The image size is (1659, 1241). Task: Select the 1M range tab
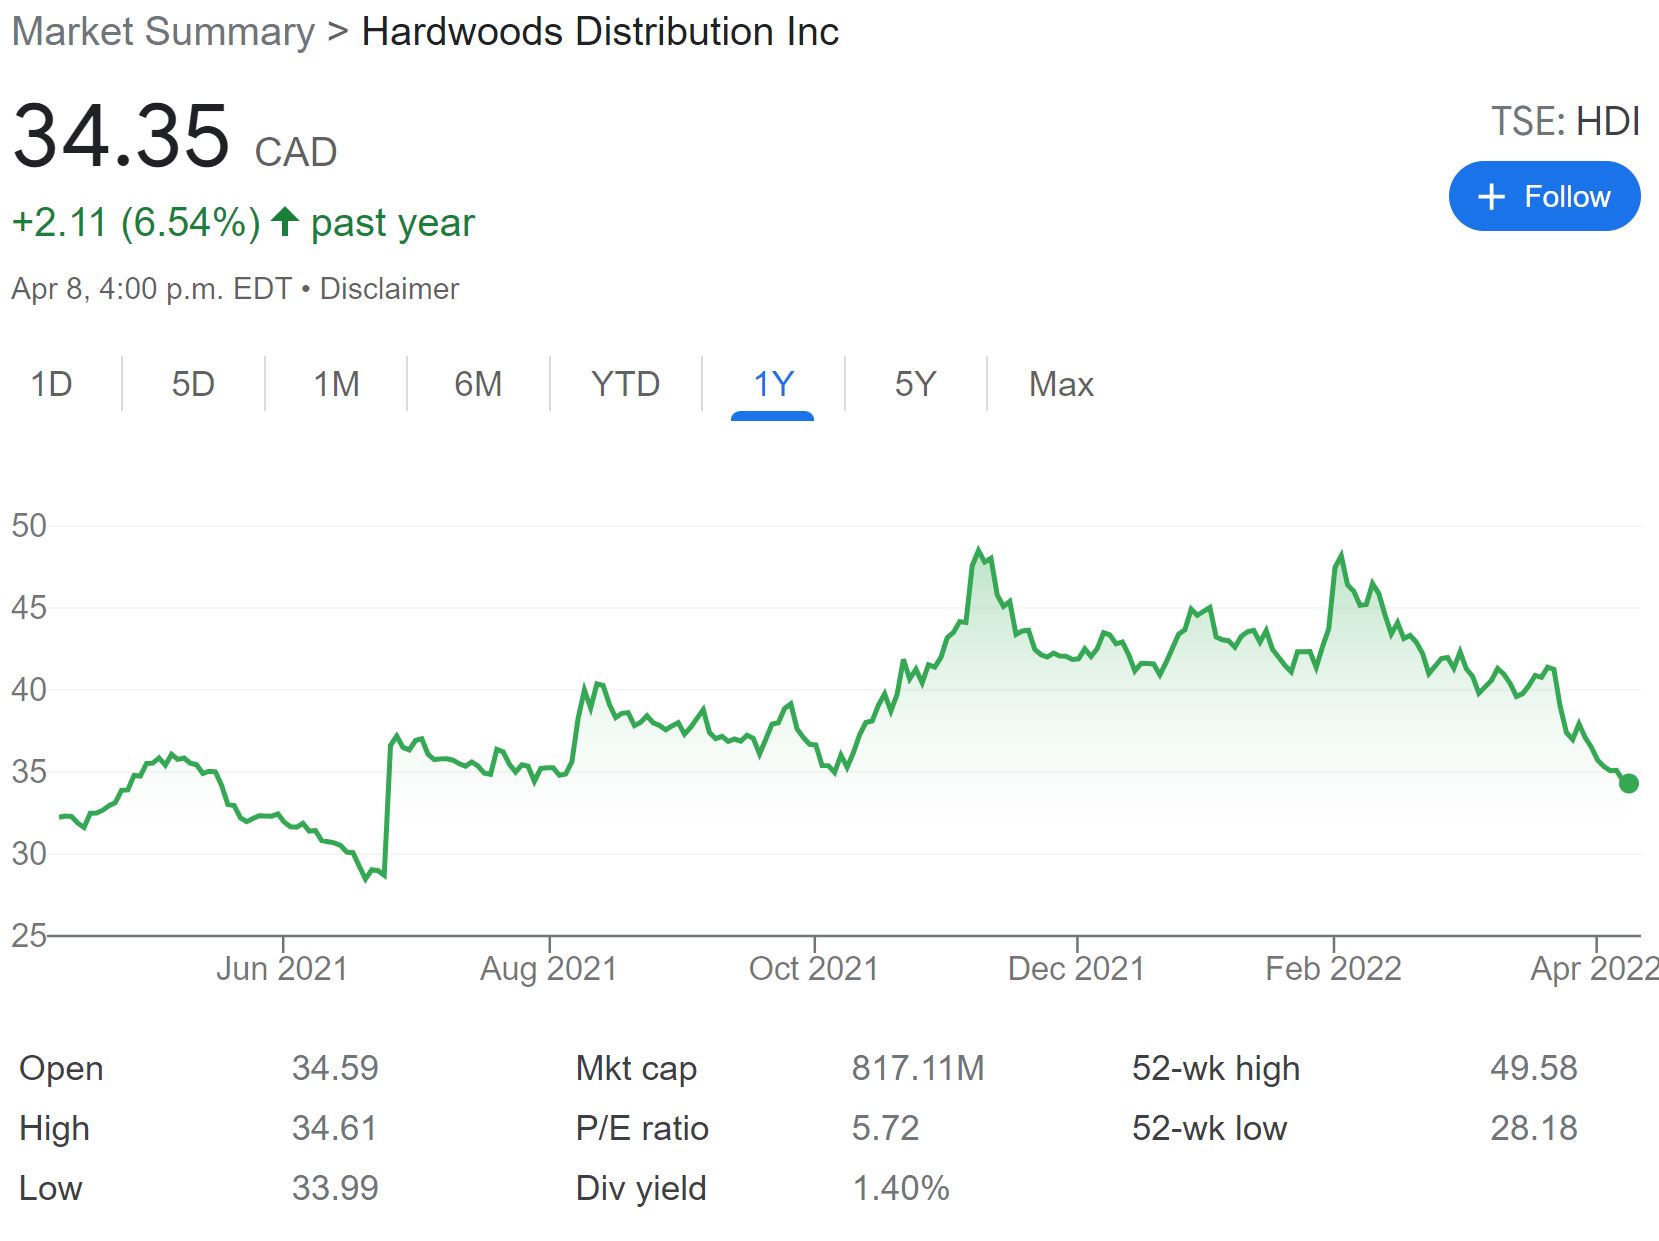(336, 384)
